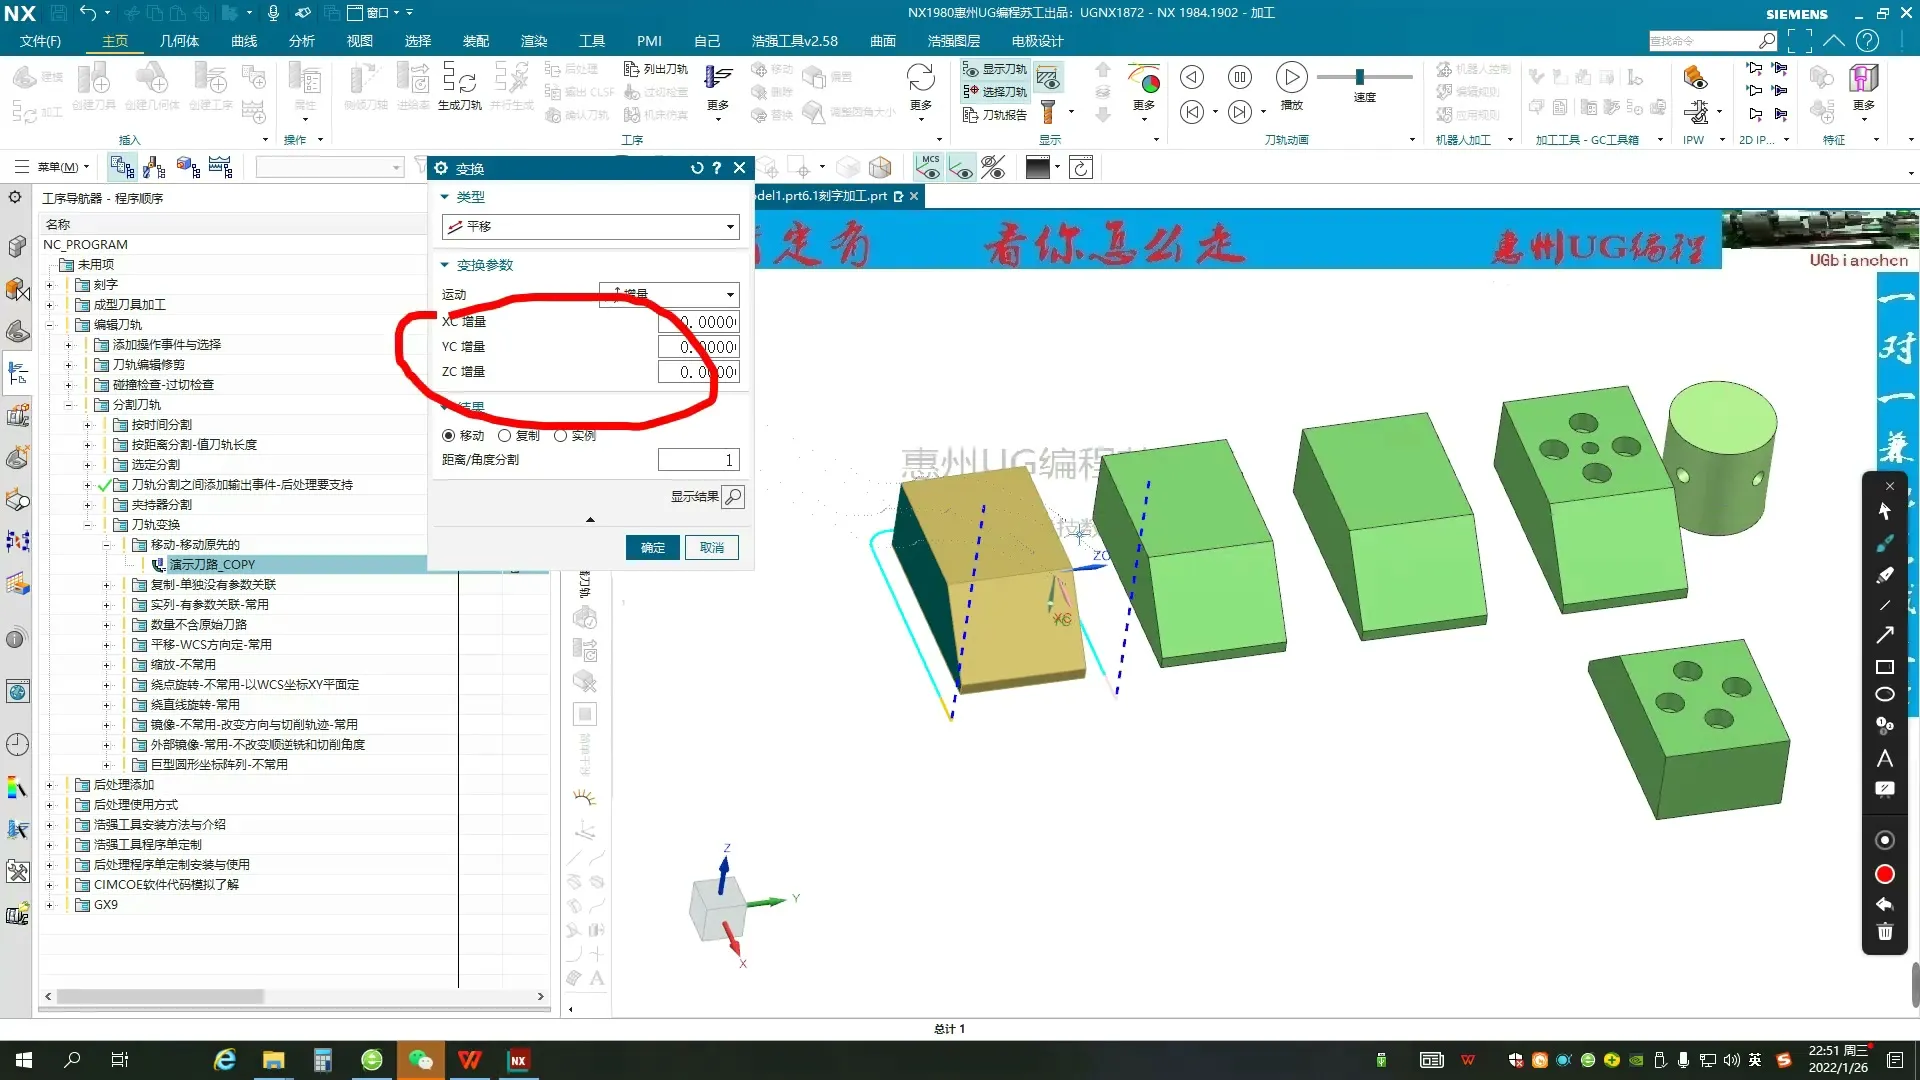Click the 显示结果 preview magnifier icon

pyautogui.click(x=733, y=497)
